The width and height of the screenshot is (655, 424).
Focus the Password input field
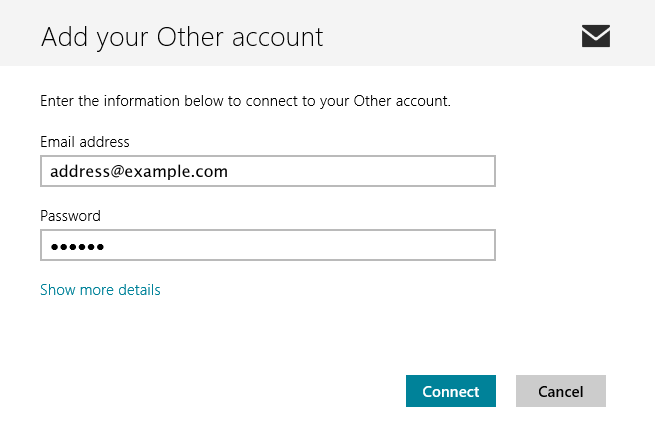268,245
